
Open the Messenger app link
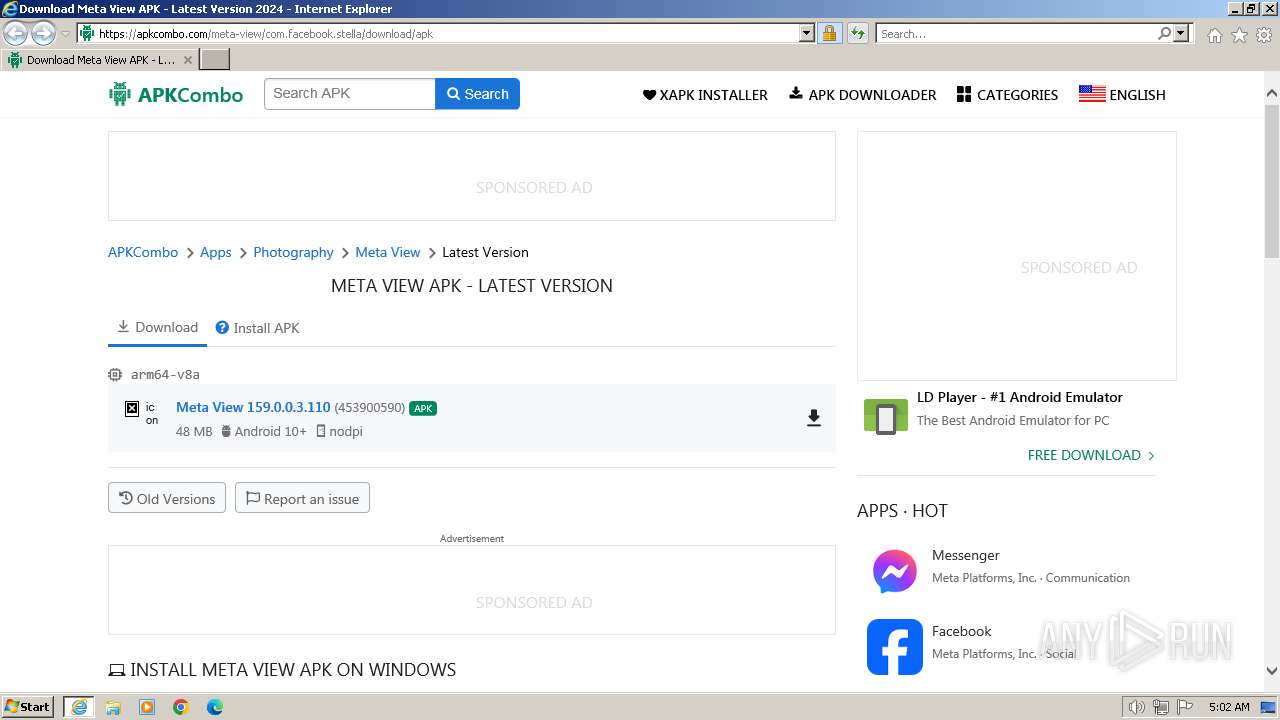pos(966,555)
